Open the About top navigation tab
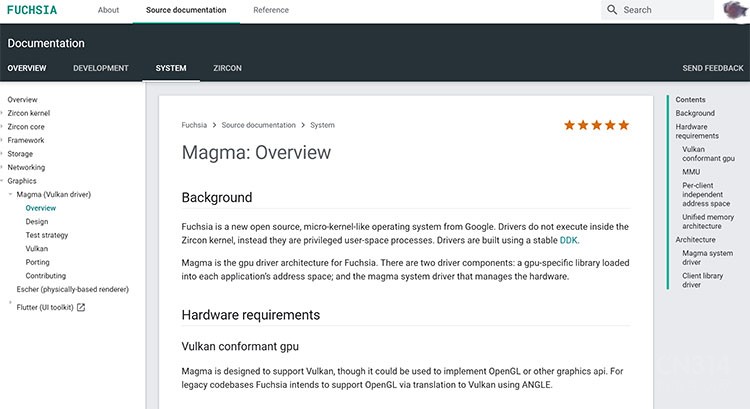Viewport: 750px width, 409px height. tap(108, 10)
